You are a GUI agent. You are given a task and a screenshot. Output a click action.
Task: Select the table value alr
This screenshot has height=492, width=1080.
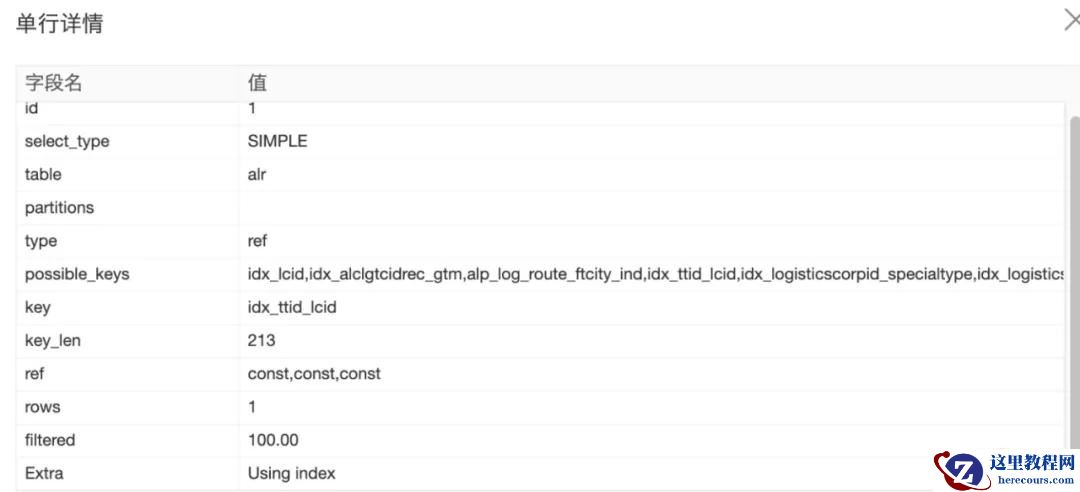click(257, 174)
